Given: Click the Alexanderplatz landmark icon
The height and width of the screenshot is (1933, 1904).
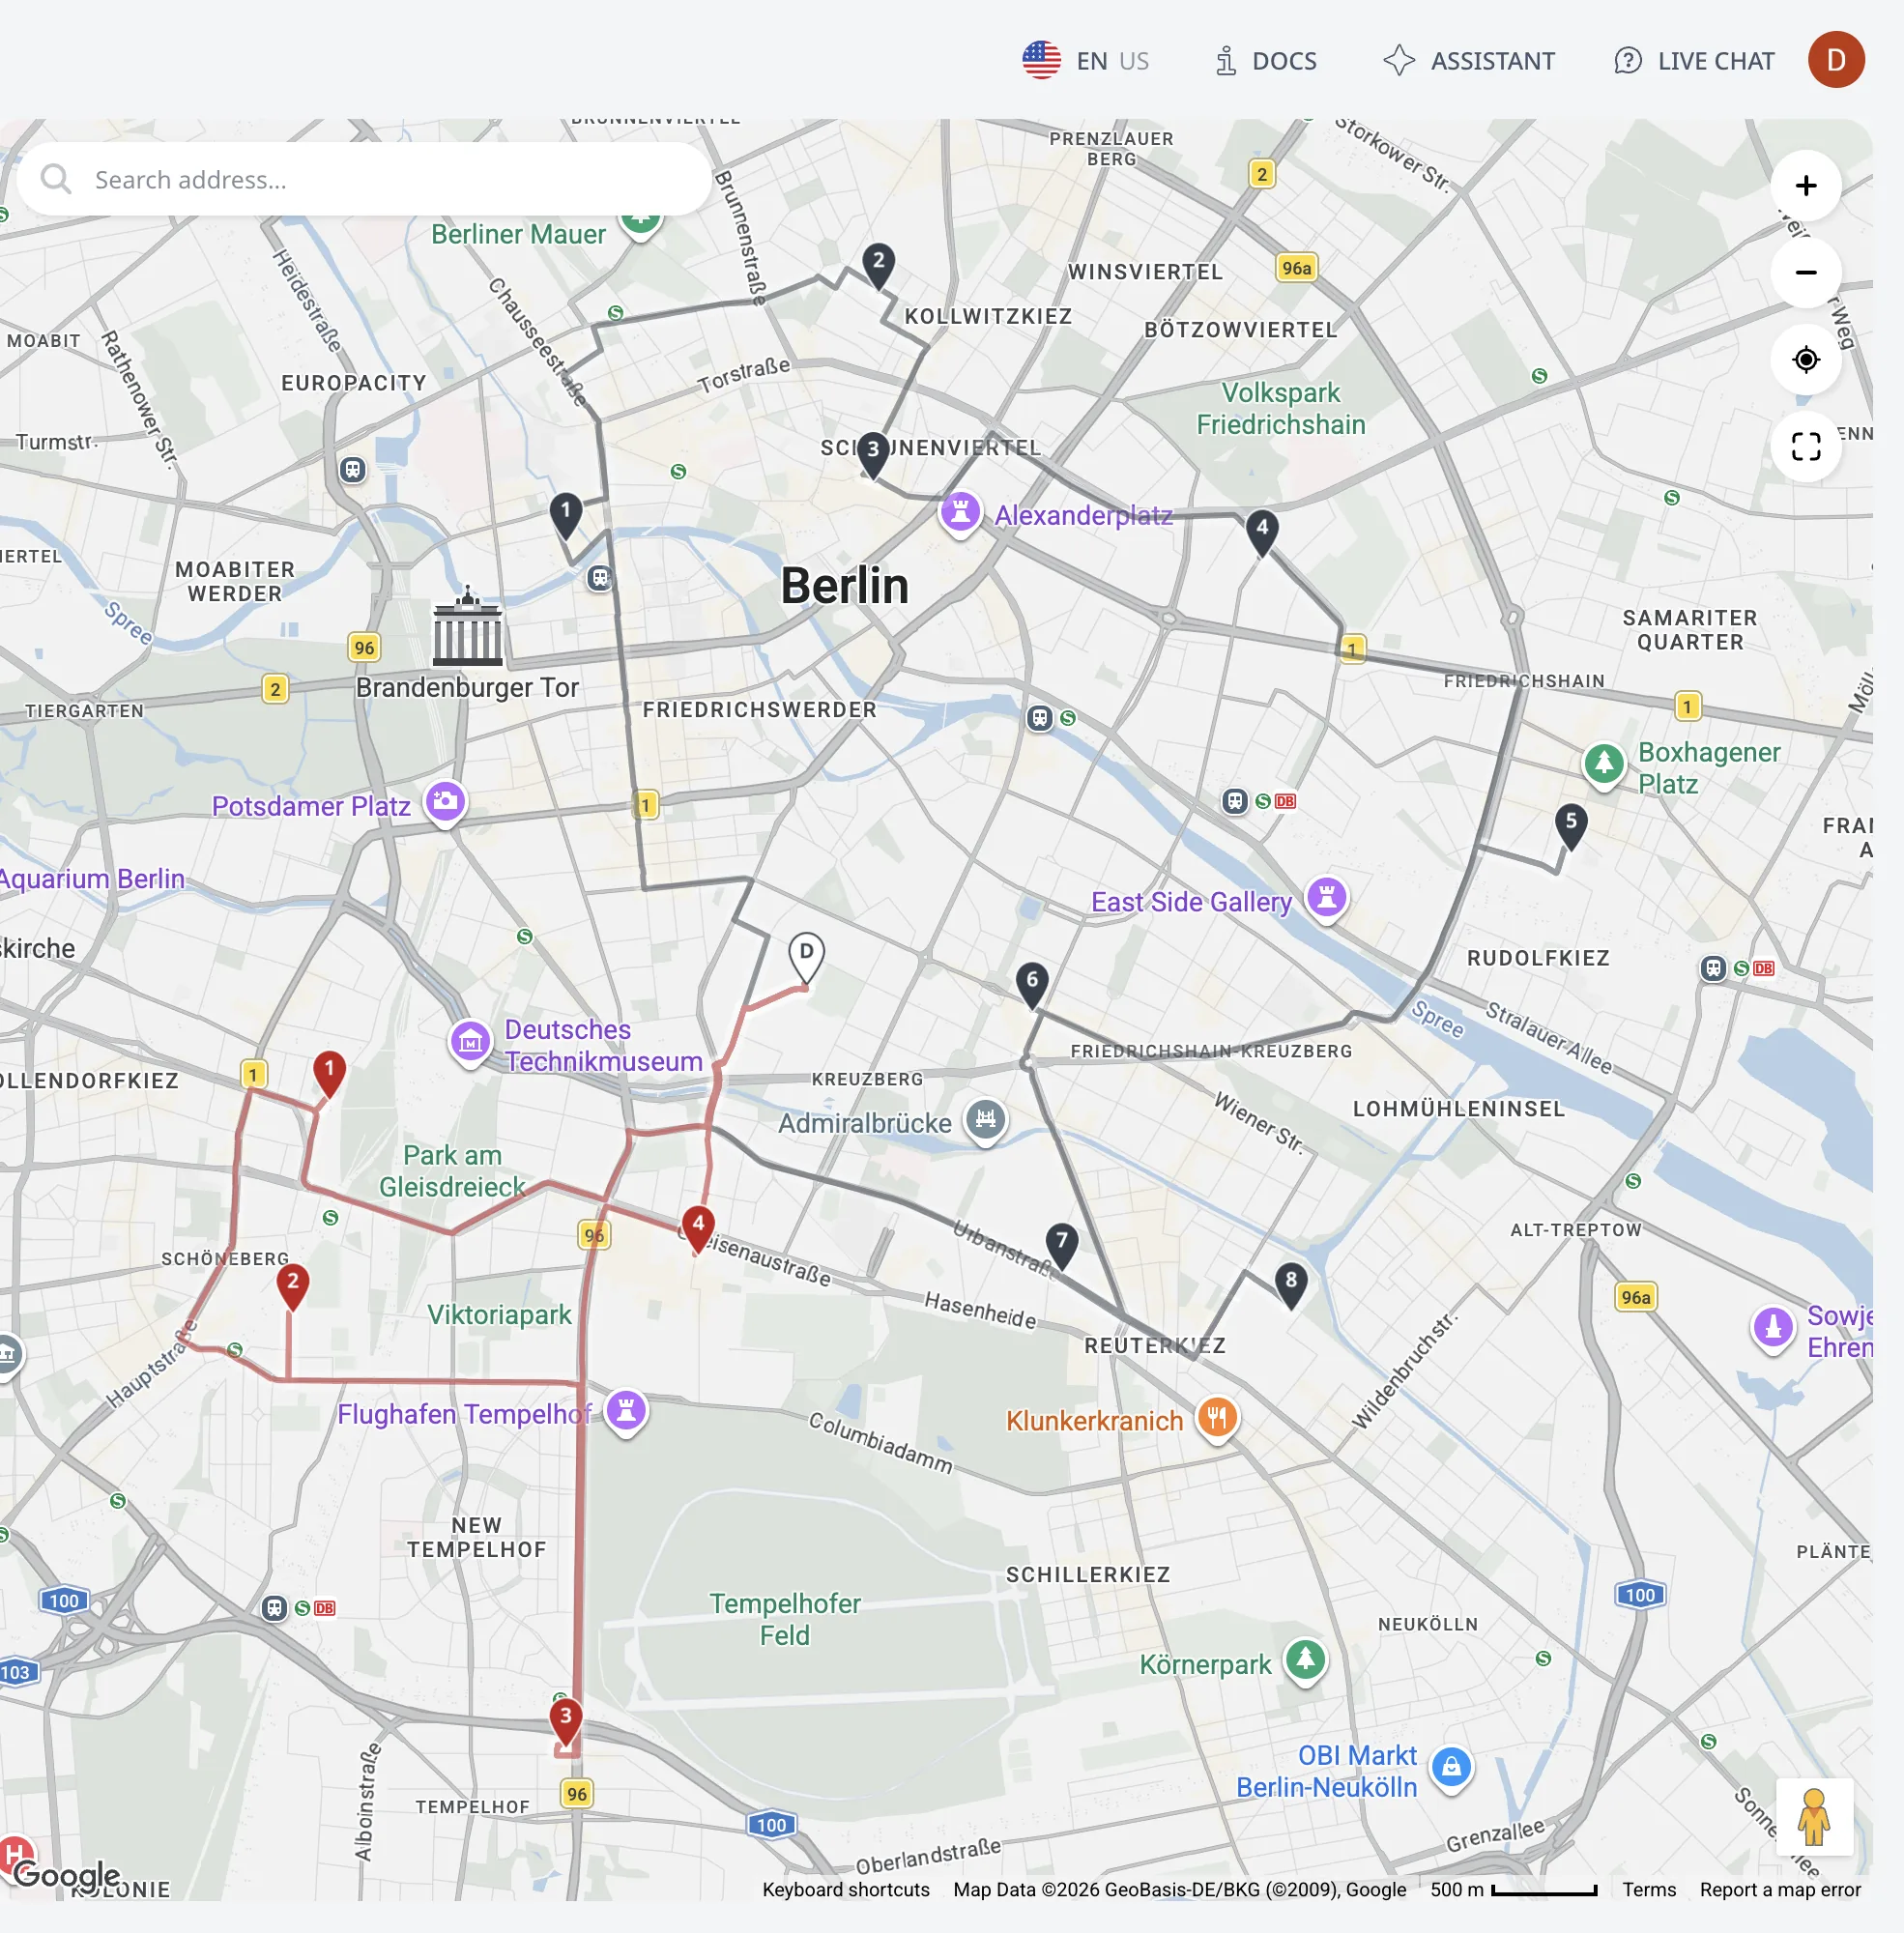Looking at the screenshot, I should 960,513.
